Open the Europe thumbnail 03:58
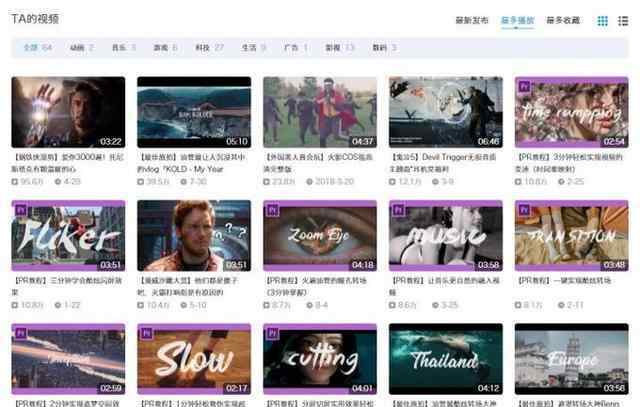This screenshot has height=407, width=640. click(x=571, y=359)
